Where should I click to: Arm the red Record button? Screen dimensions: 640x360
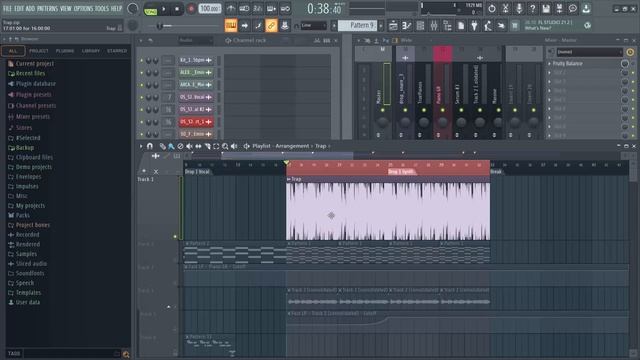tap(191, 9)
